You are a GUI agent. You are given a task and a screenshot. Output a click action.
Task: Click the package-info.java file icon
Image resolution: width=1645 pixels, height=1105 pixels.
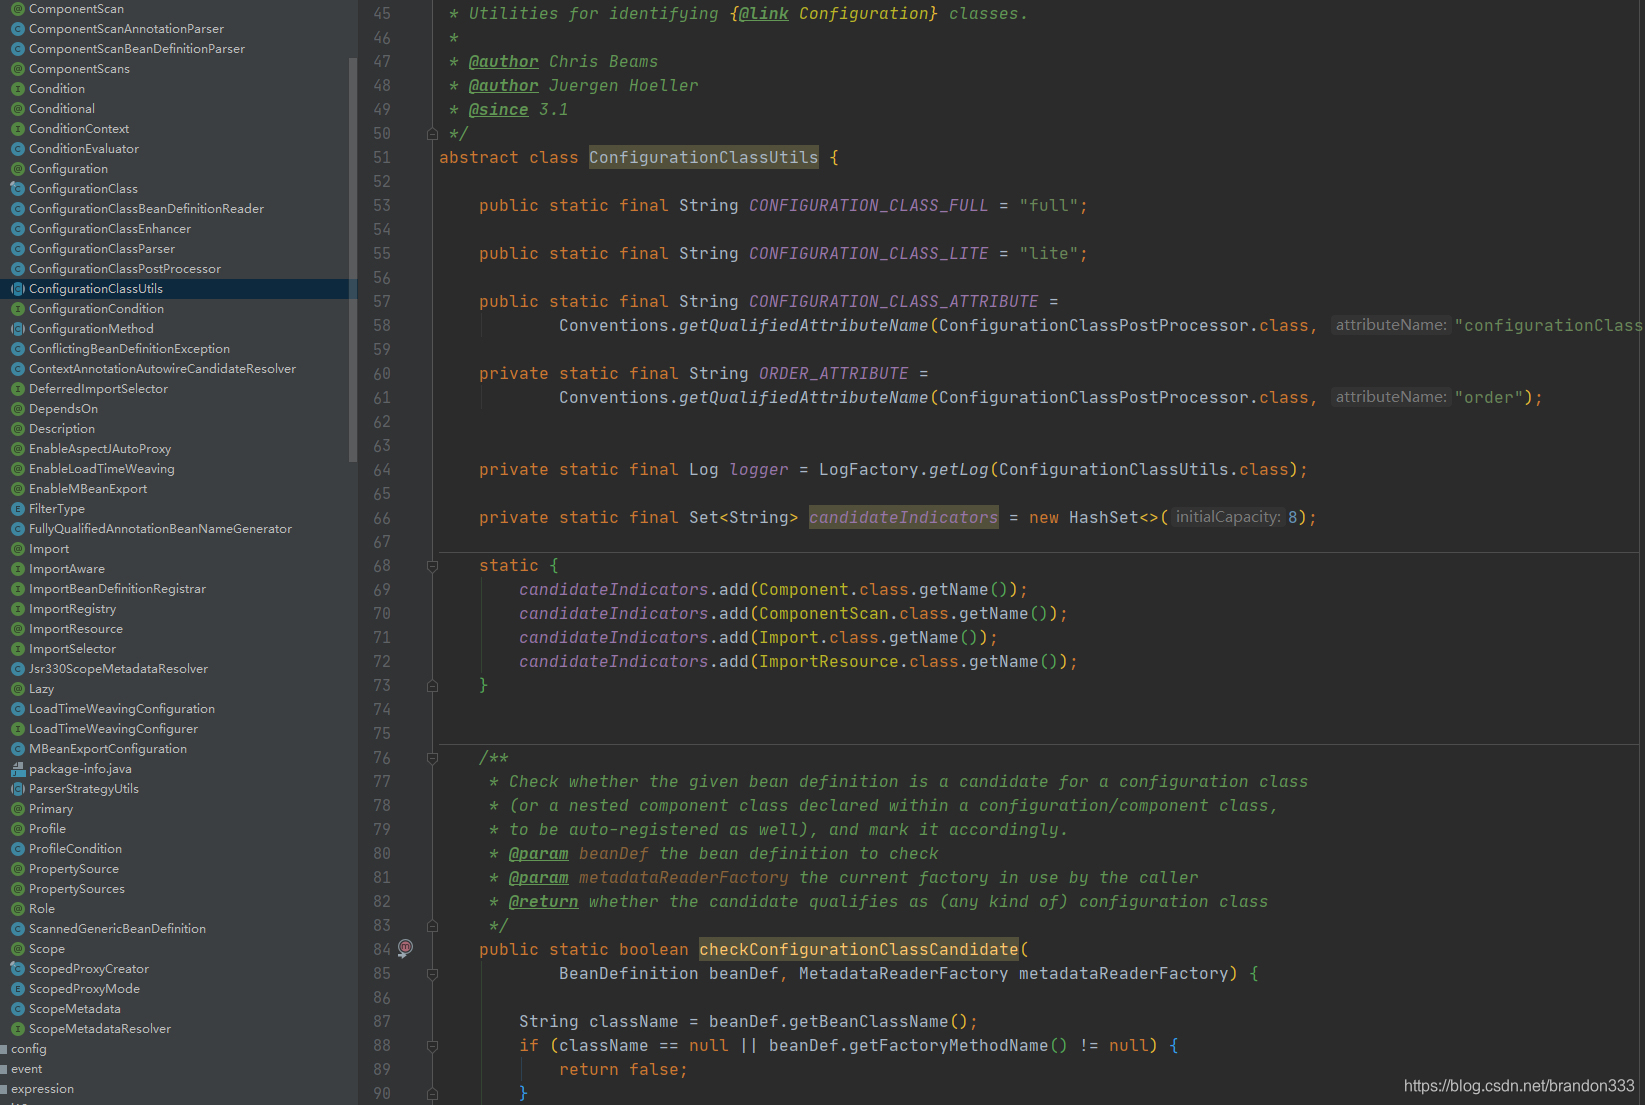[x=17, y=769]
